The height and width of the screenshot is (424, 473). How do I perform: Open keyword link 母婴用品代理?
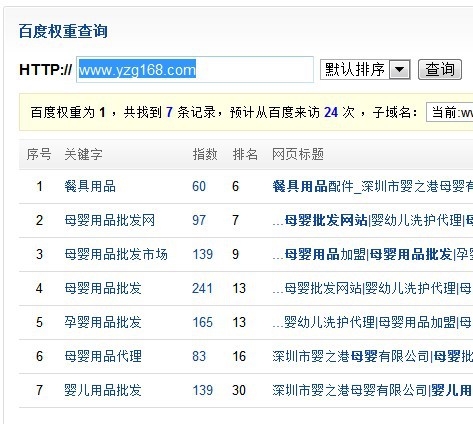point(103,356)
